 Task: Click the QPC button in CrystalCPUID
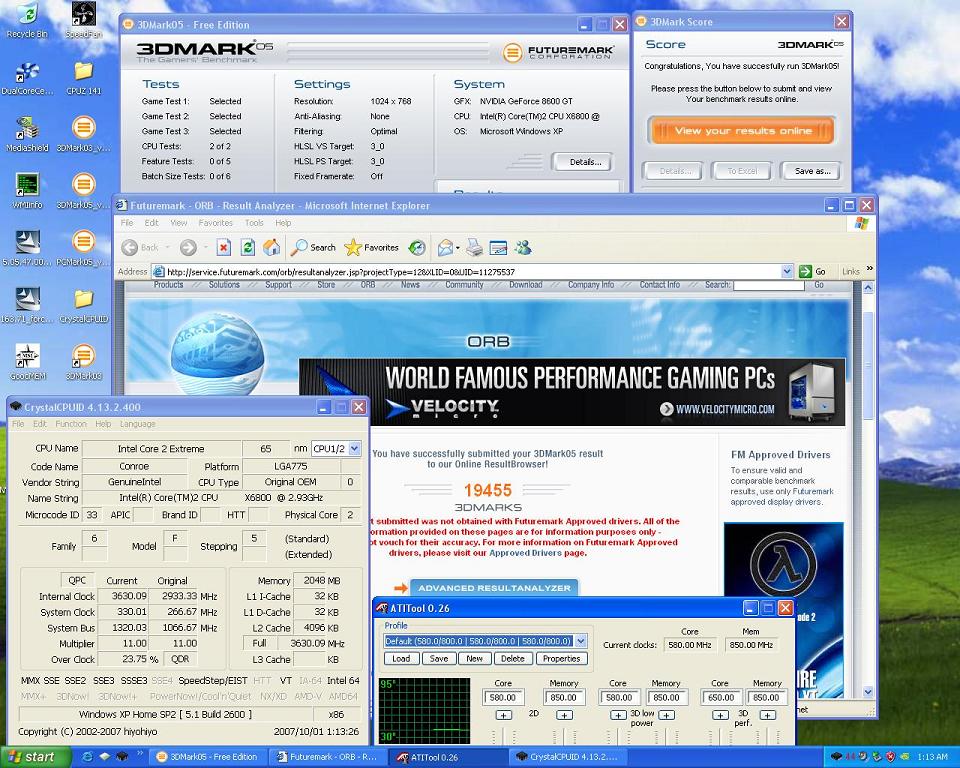77,581
